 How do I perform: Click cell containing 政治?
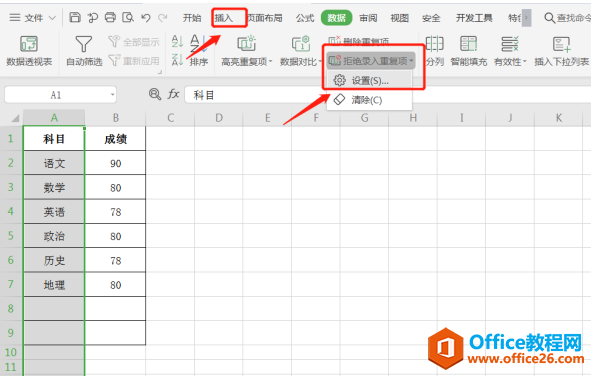pyautogui.click(x=54, y=236)
